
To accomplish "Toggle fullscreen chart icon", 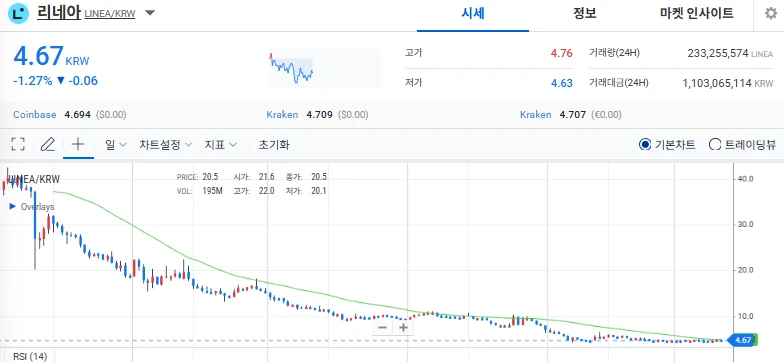I will (18, 144).
